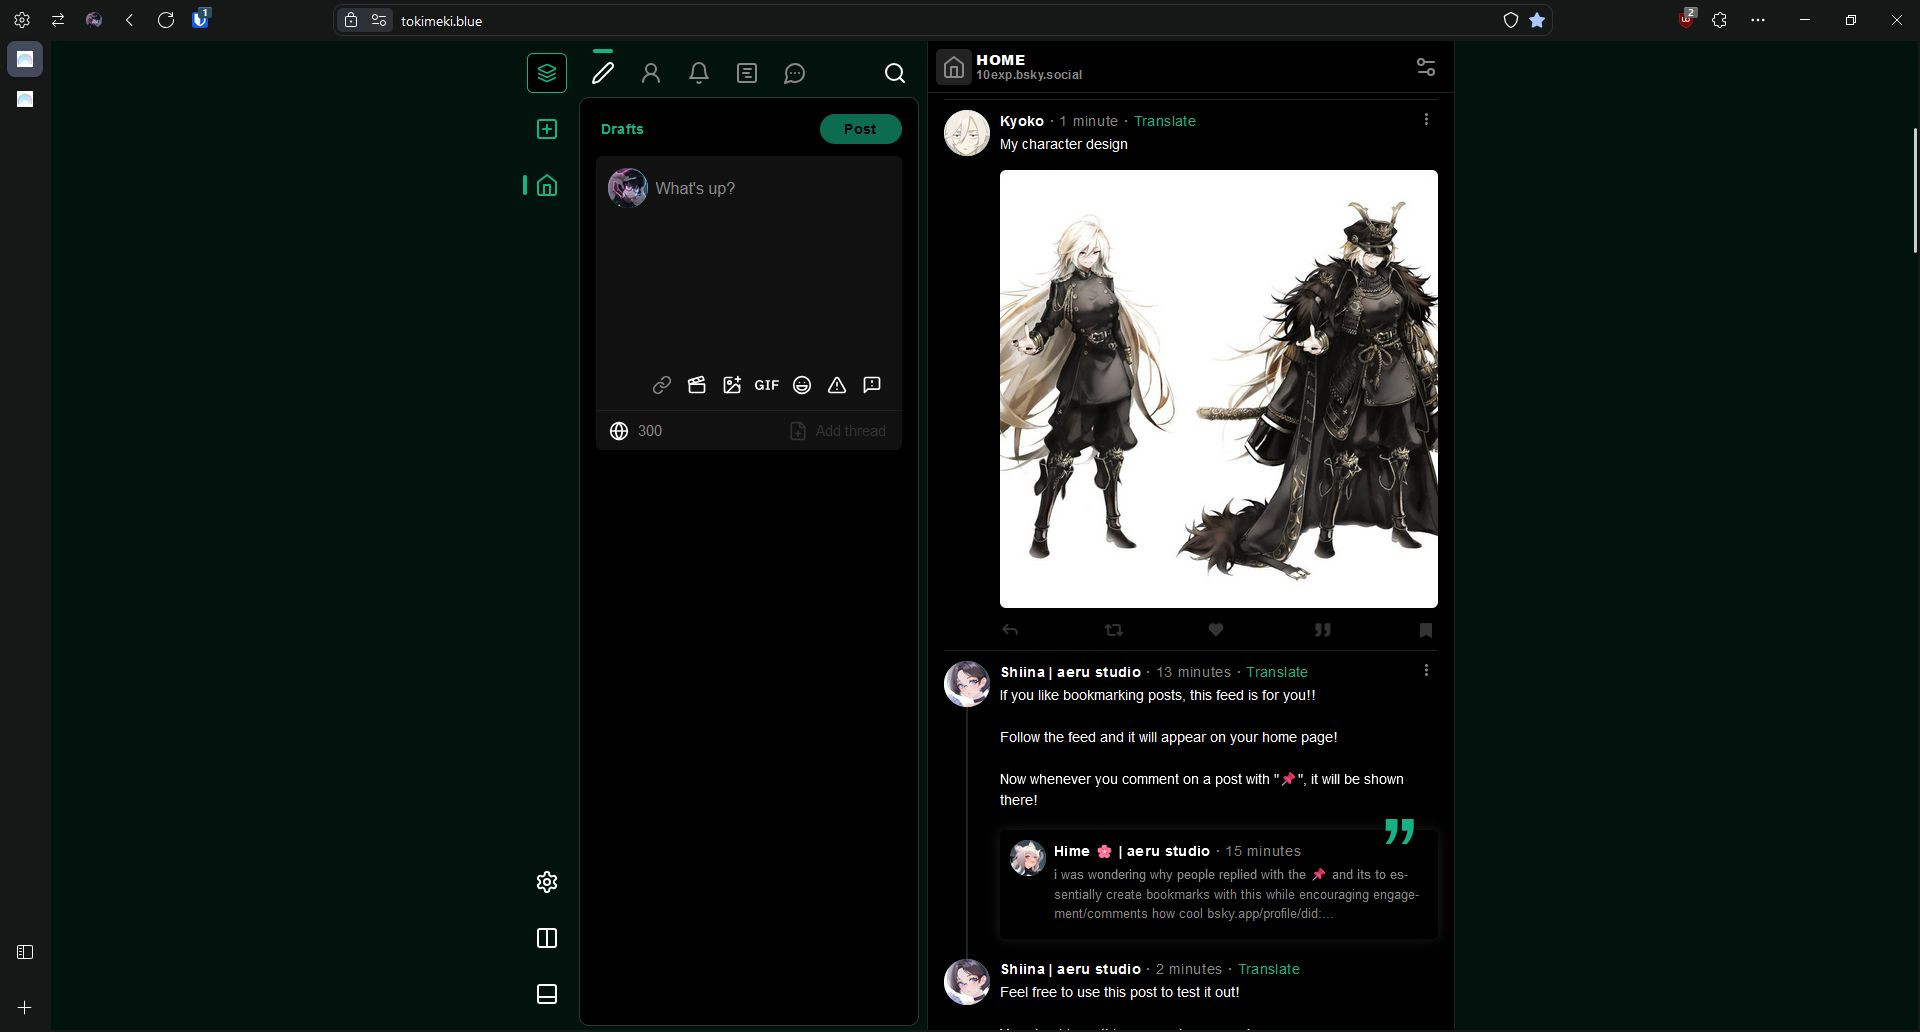
Task: Focus the What's up? text field
Action: click(x=770, y=189)
